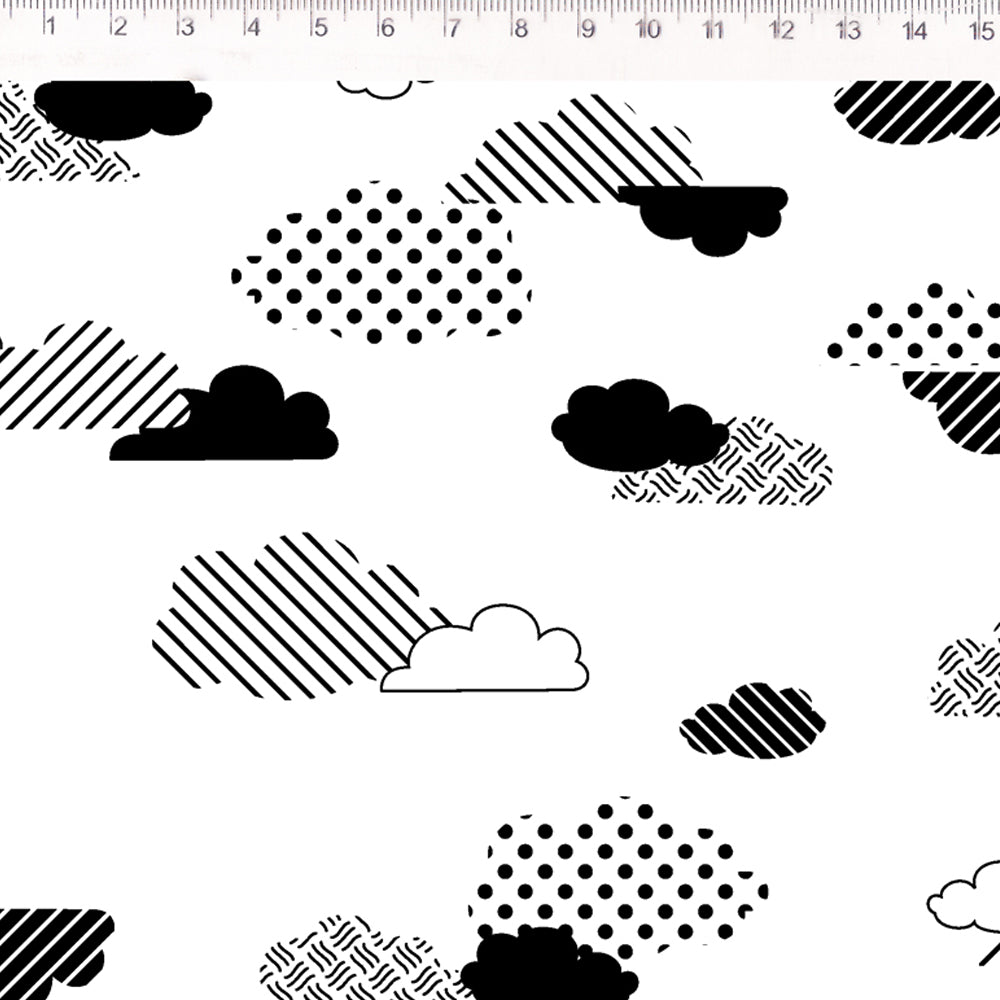The image size is (1000, 1000).
Task: Click the number 1 on the ruler
Action: 50,26
